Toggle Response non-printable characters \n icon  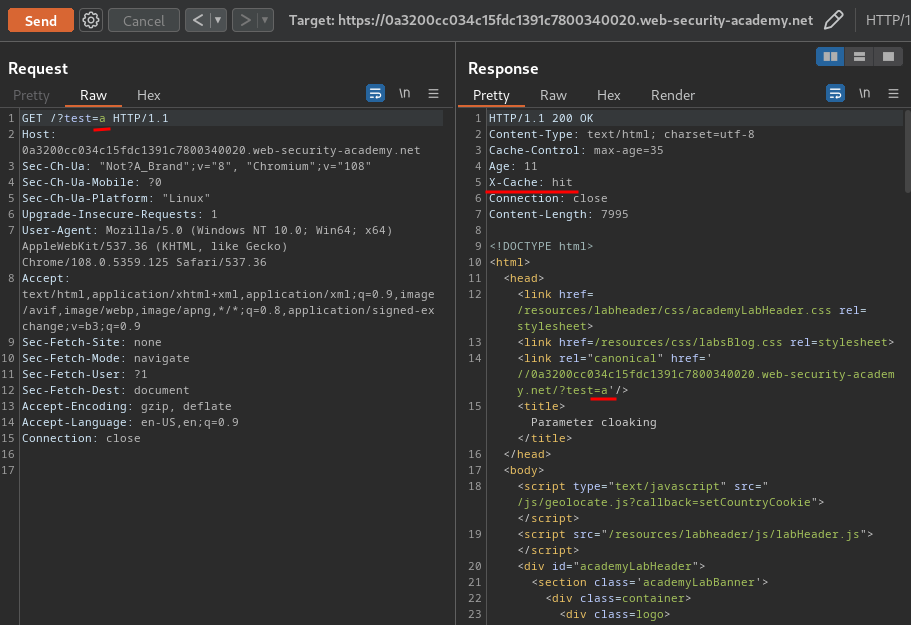tap(865, 93)
